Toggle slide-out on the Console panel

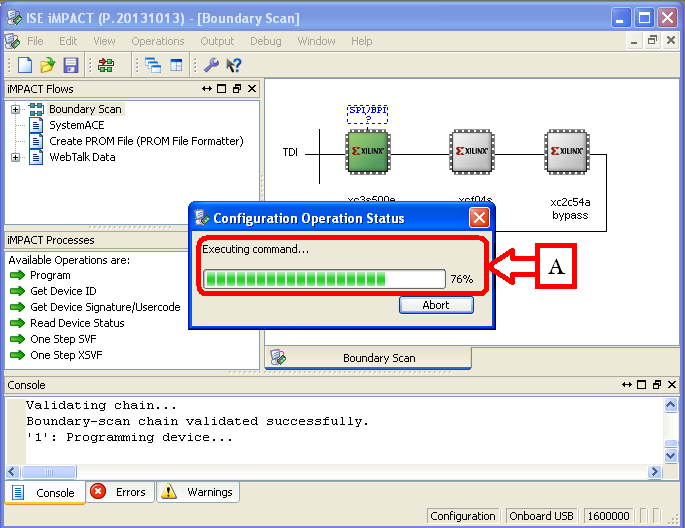(x=627, y=384)
